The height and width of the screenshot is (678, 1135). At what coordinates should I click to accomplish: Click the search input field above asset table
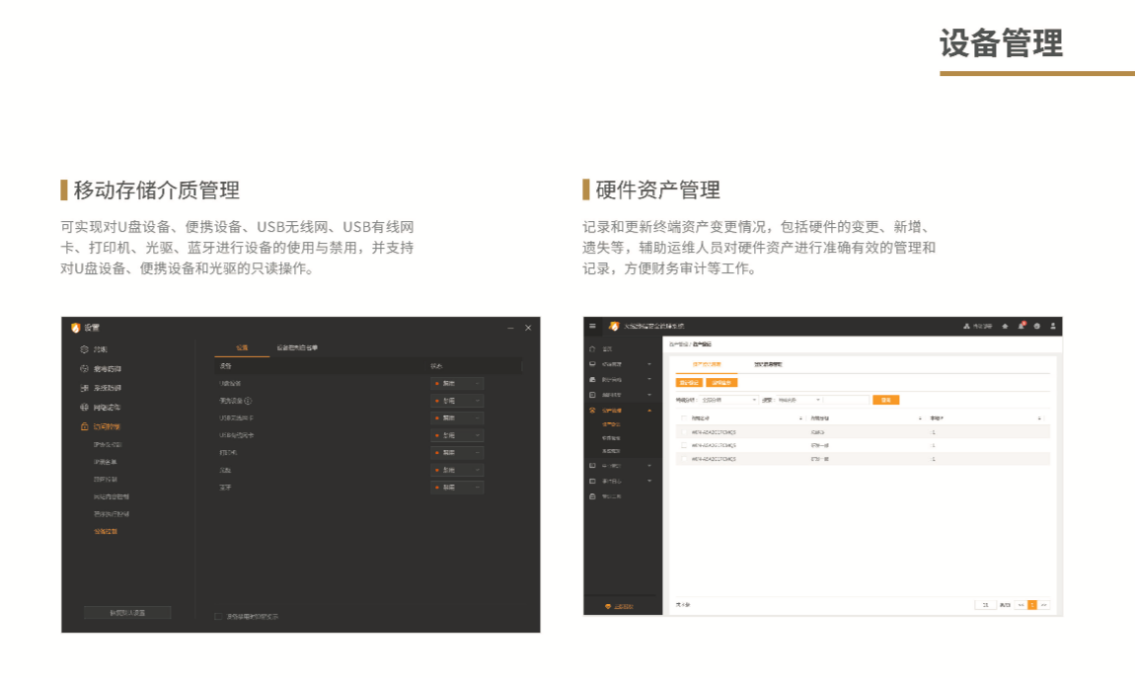coord(845,400)
